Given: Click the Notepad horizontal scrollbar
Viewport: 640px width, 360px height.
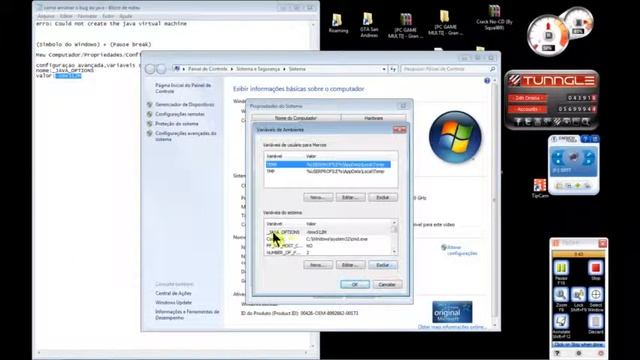Looking at the screenshot, I should (171, 353).
